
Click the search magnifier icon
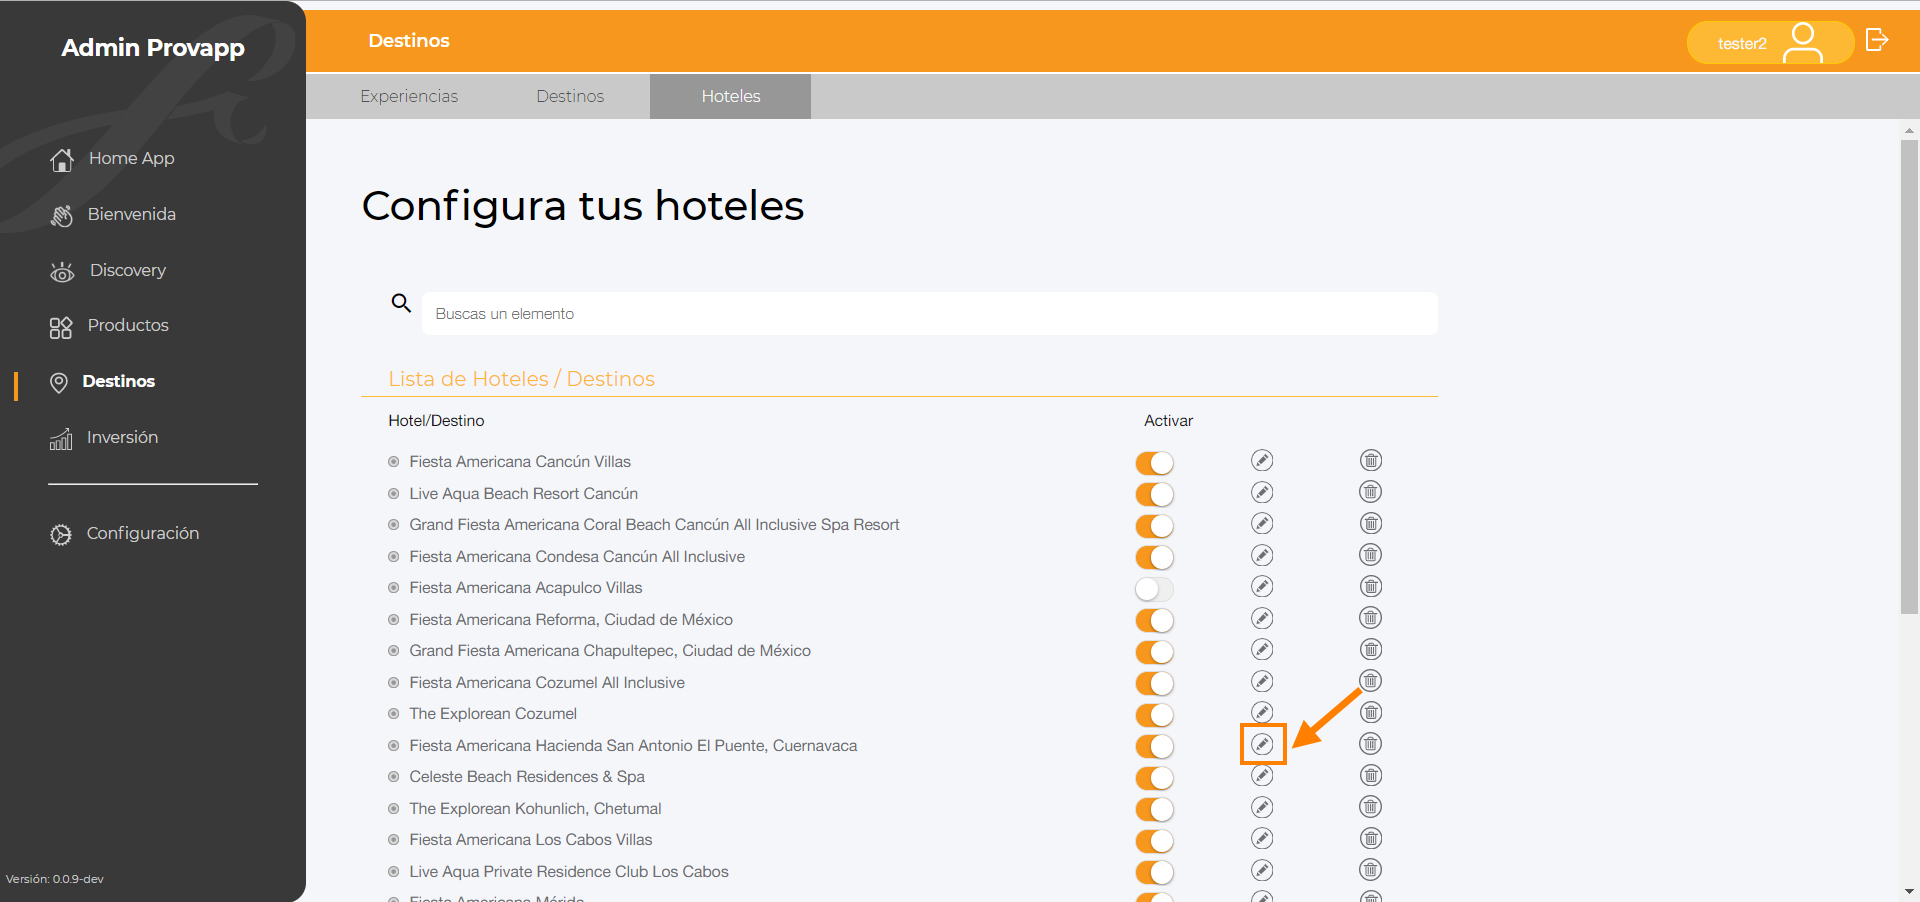(x=401, y=303)
